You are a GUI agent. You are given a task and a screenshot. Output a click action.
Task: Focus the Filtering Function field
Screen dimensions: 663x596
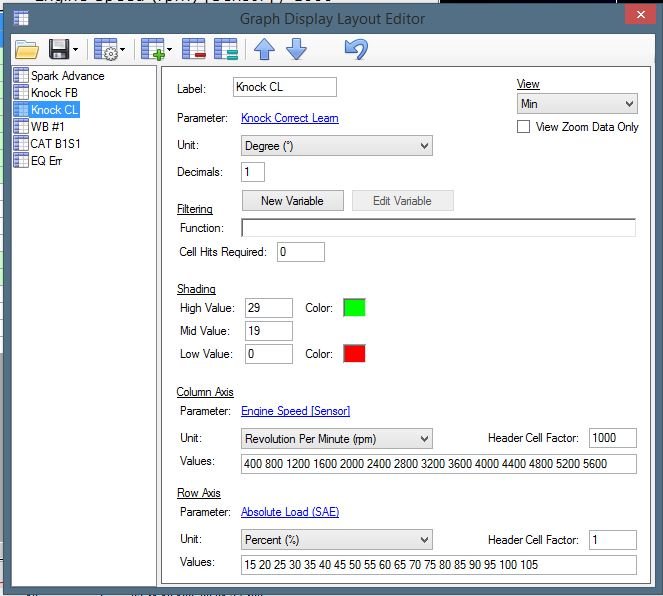pos(438,228)
